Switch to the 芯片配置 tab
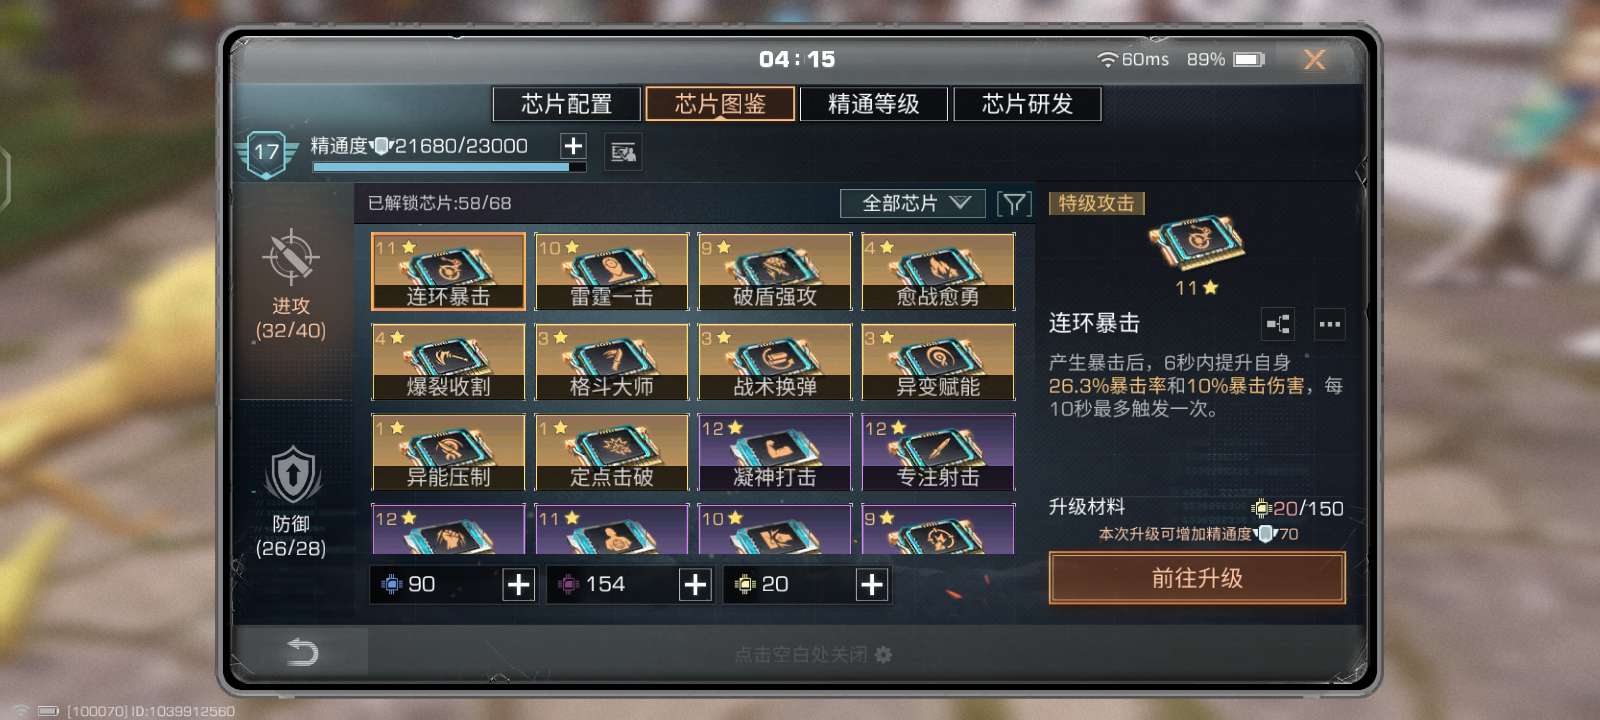The width and height of the screenshot is (1600, 720). pyautogui.click(x=566, y=104)
